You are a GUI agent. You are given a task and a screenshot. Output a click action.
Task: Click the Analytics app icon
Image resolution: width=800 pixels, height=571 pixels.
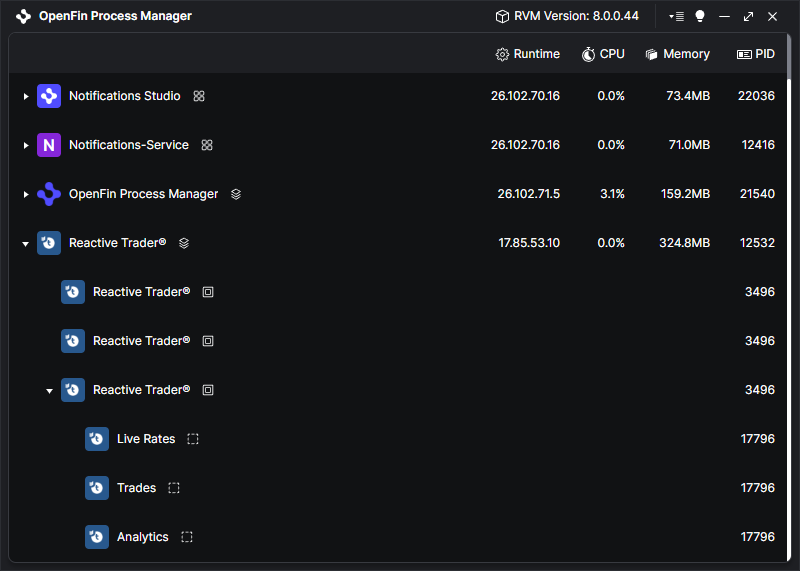click(x=97, y=537)
